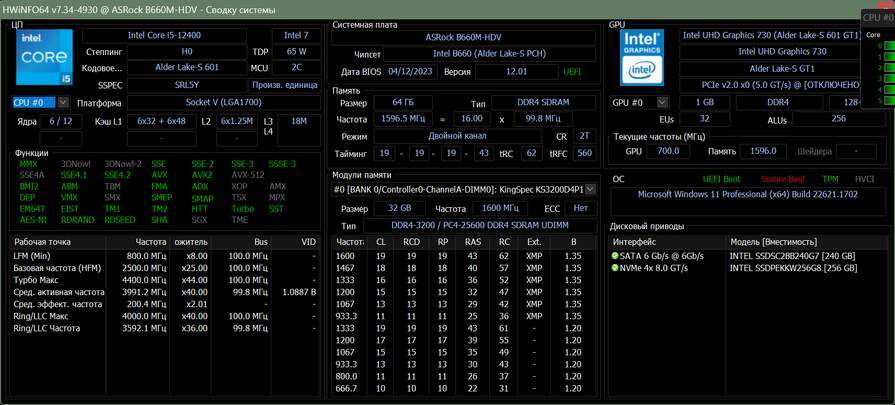This screenshot has height=405, width=895.
Task: Click the memory size 64 ГБ
Action: (x=403, y=103)
